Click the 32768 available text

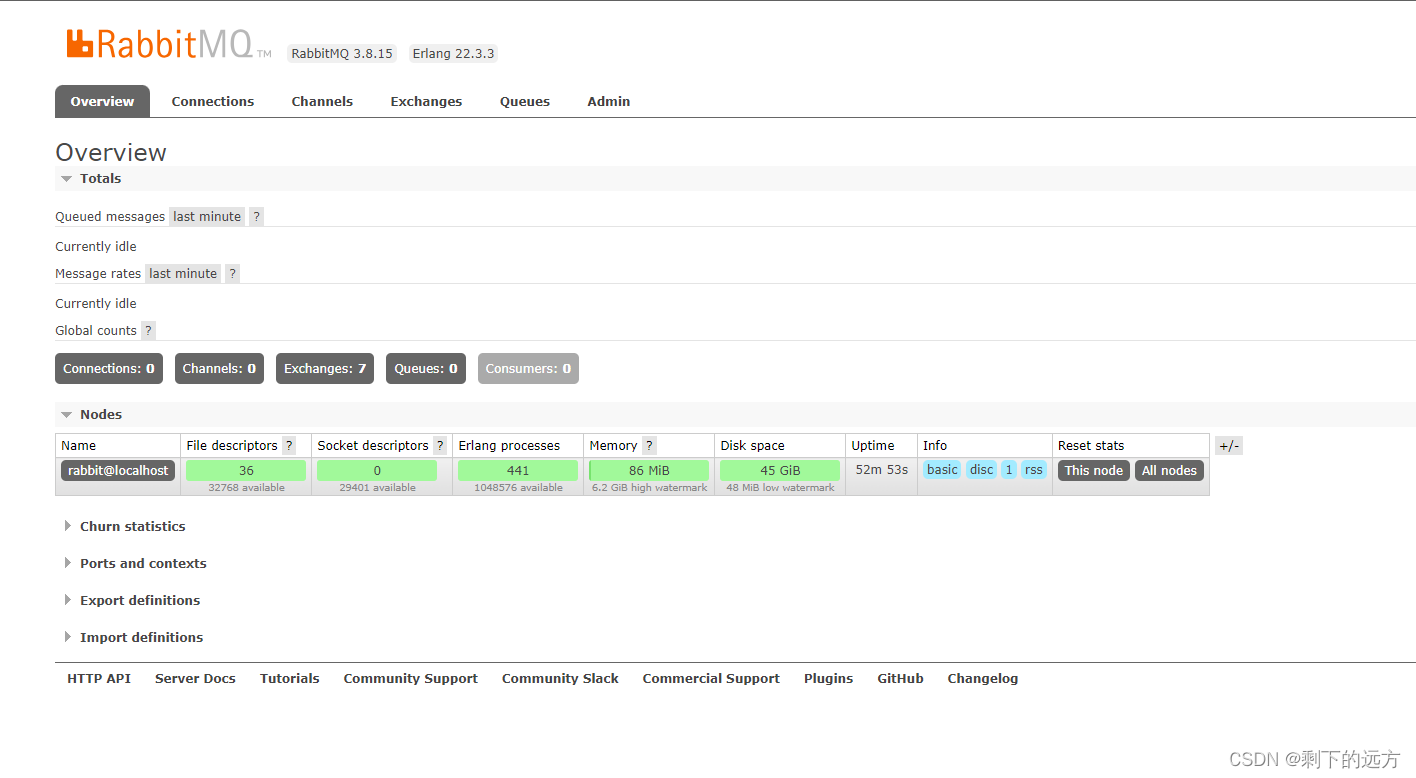(x=246, y=488)
